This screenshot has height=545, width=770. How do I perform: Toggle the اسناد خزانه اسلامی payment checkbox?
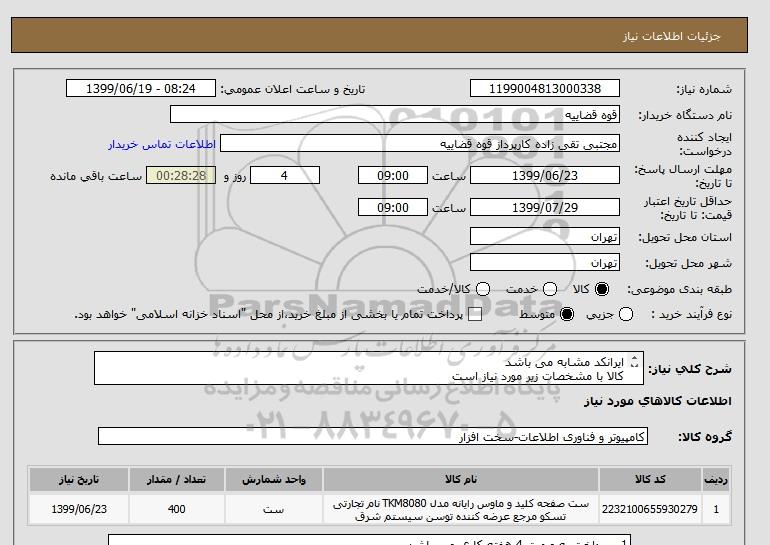click(x=475, y=315)
